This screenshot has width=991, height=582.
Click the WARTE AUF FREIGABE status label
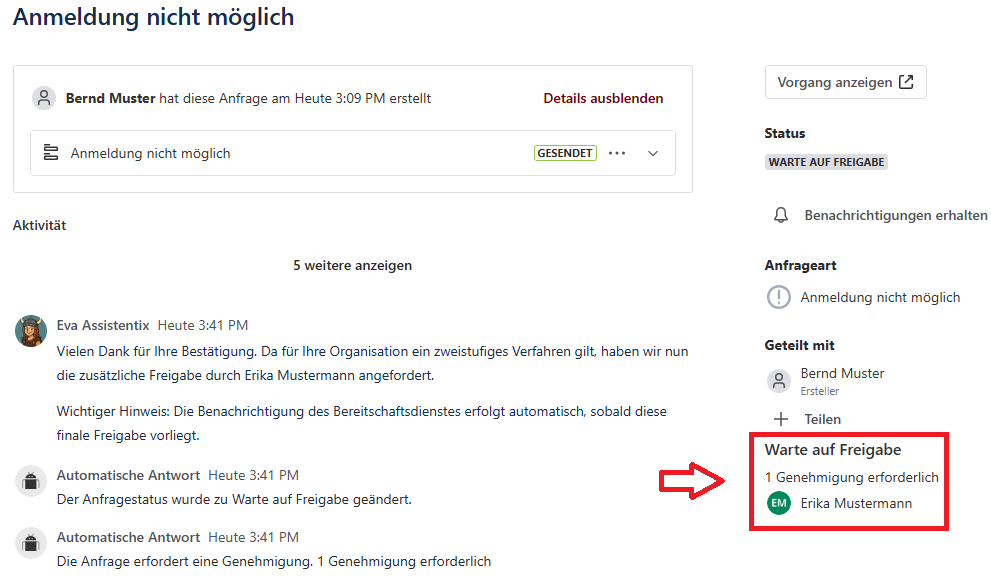tap(826, 162)
